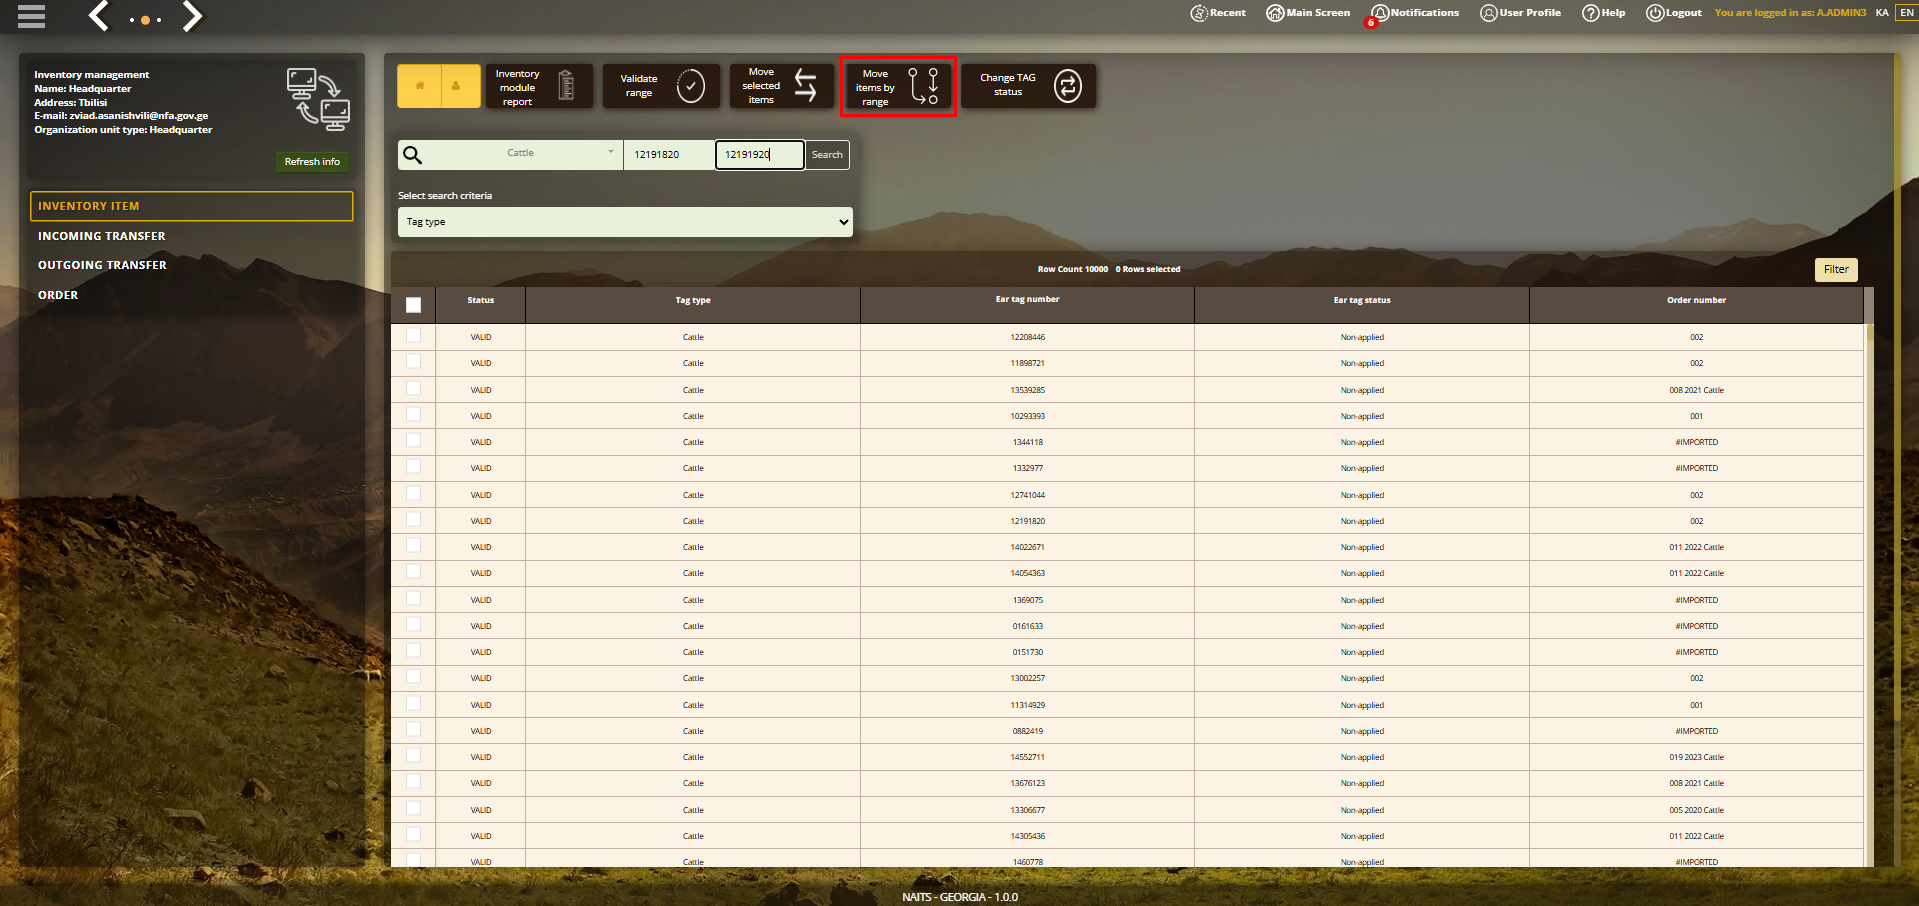Image resolution: width=1919 pixels, height=906 pixels.
Task: Select the Order menu item
Action: (x=58, y=295)
